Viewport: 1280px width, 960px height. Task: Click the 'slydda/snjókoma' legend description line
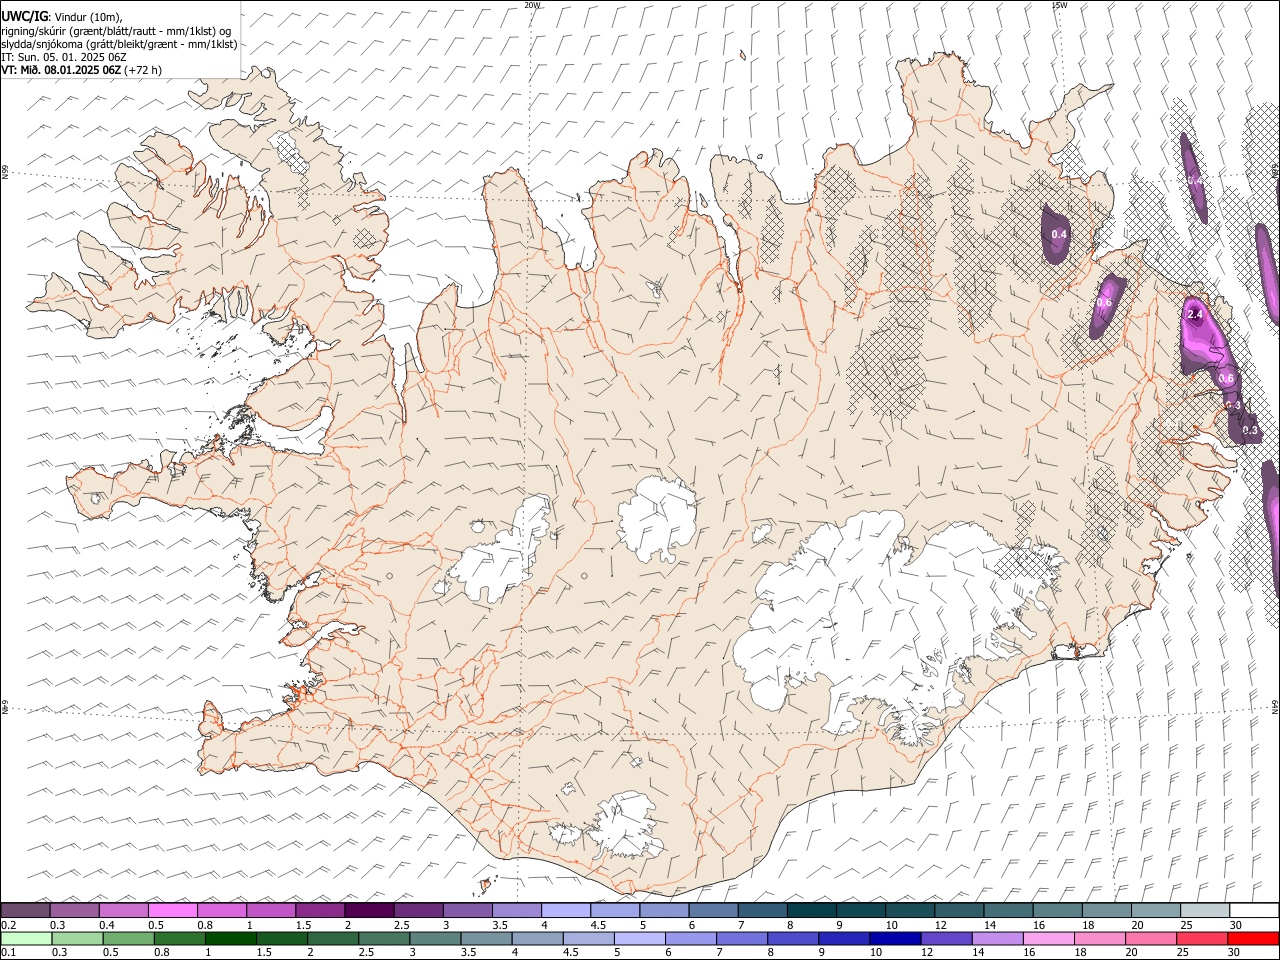coord(119,44)
